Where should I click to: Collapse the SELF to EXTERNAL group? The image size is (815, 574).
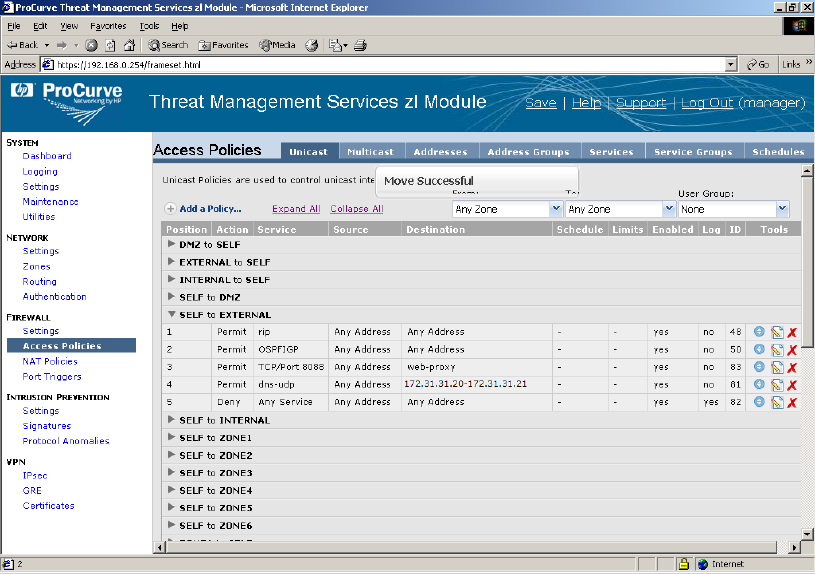[x=171, y=314]
